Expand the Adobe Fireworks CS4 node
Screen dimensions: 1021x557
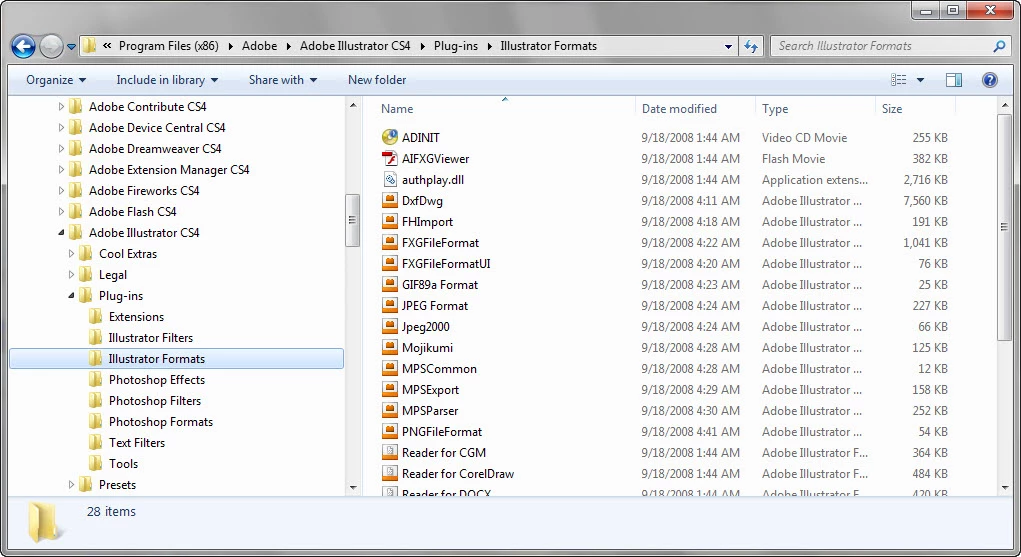click(61, 191)
